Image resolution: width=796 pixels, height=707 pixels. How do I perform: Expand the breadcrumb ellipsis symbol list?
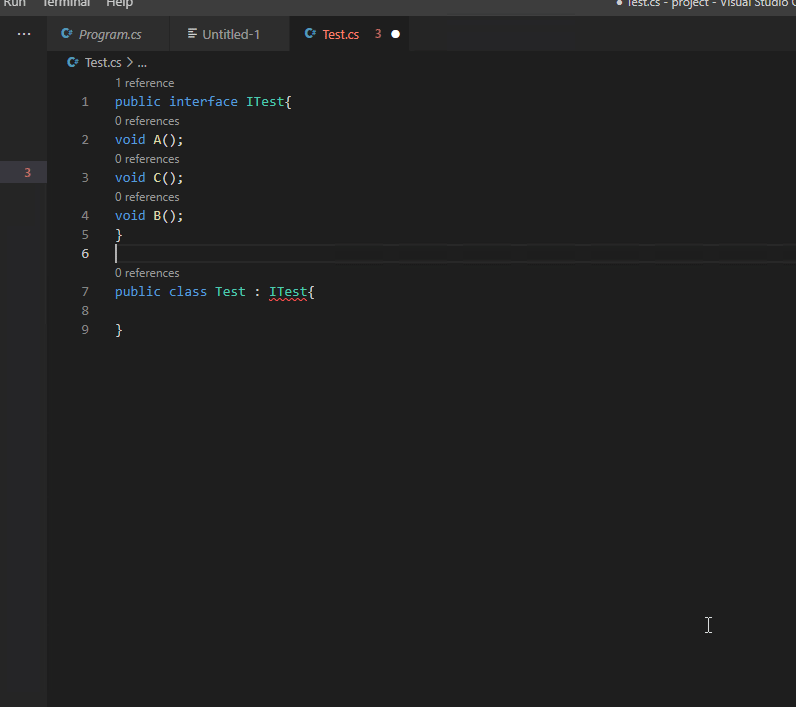[x=142, y=63]
